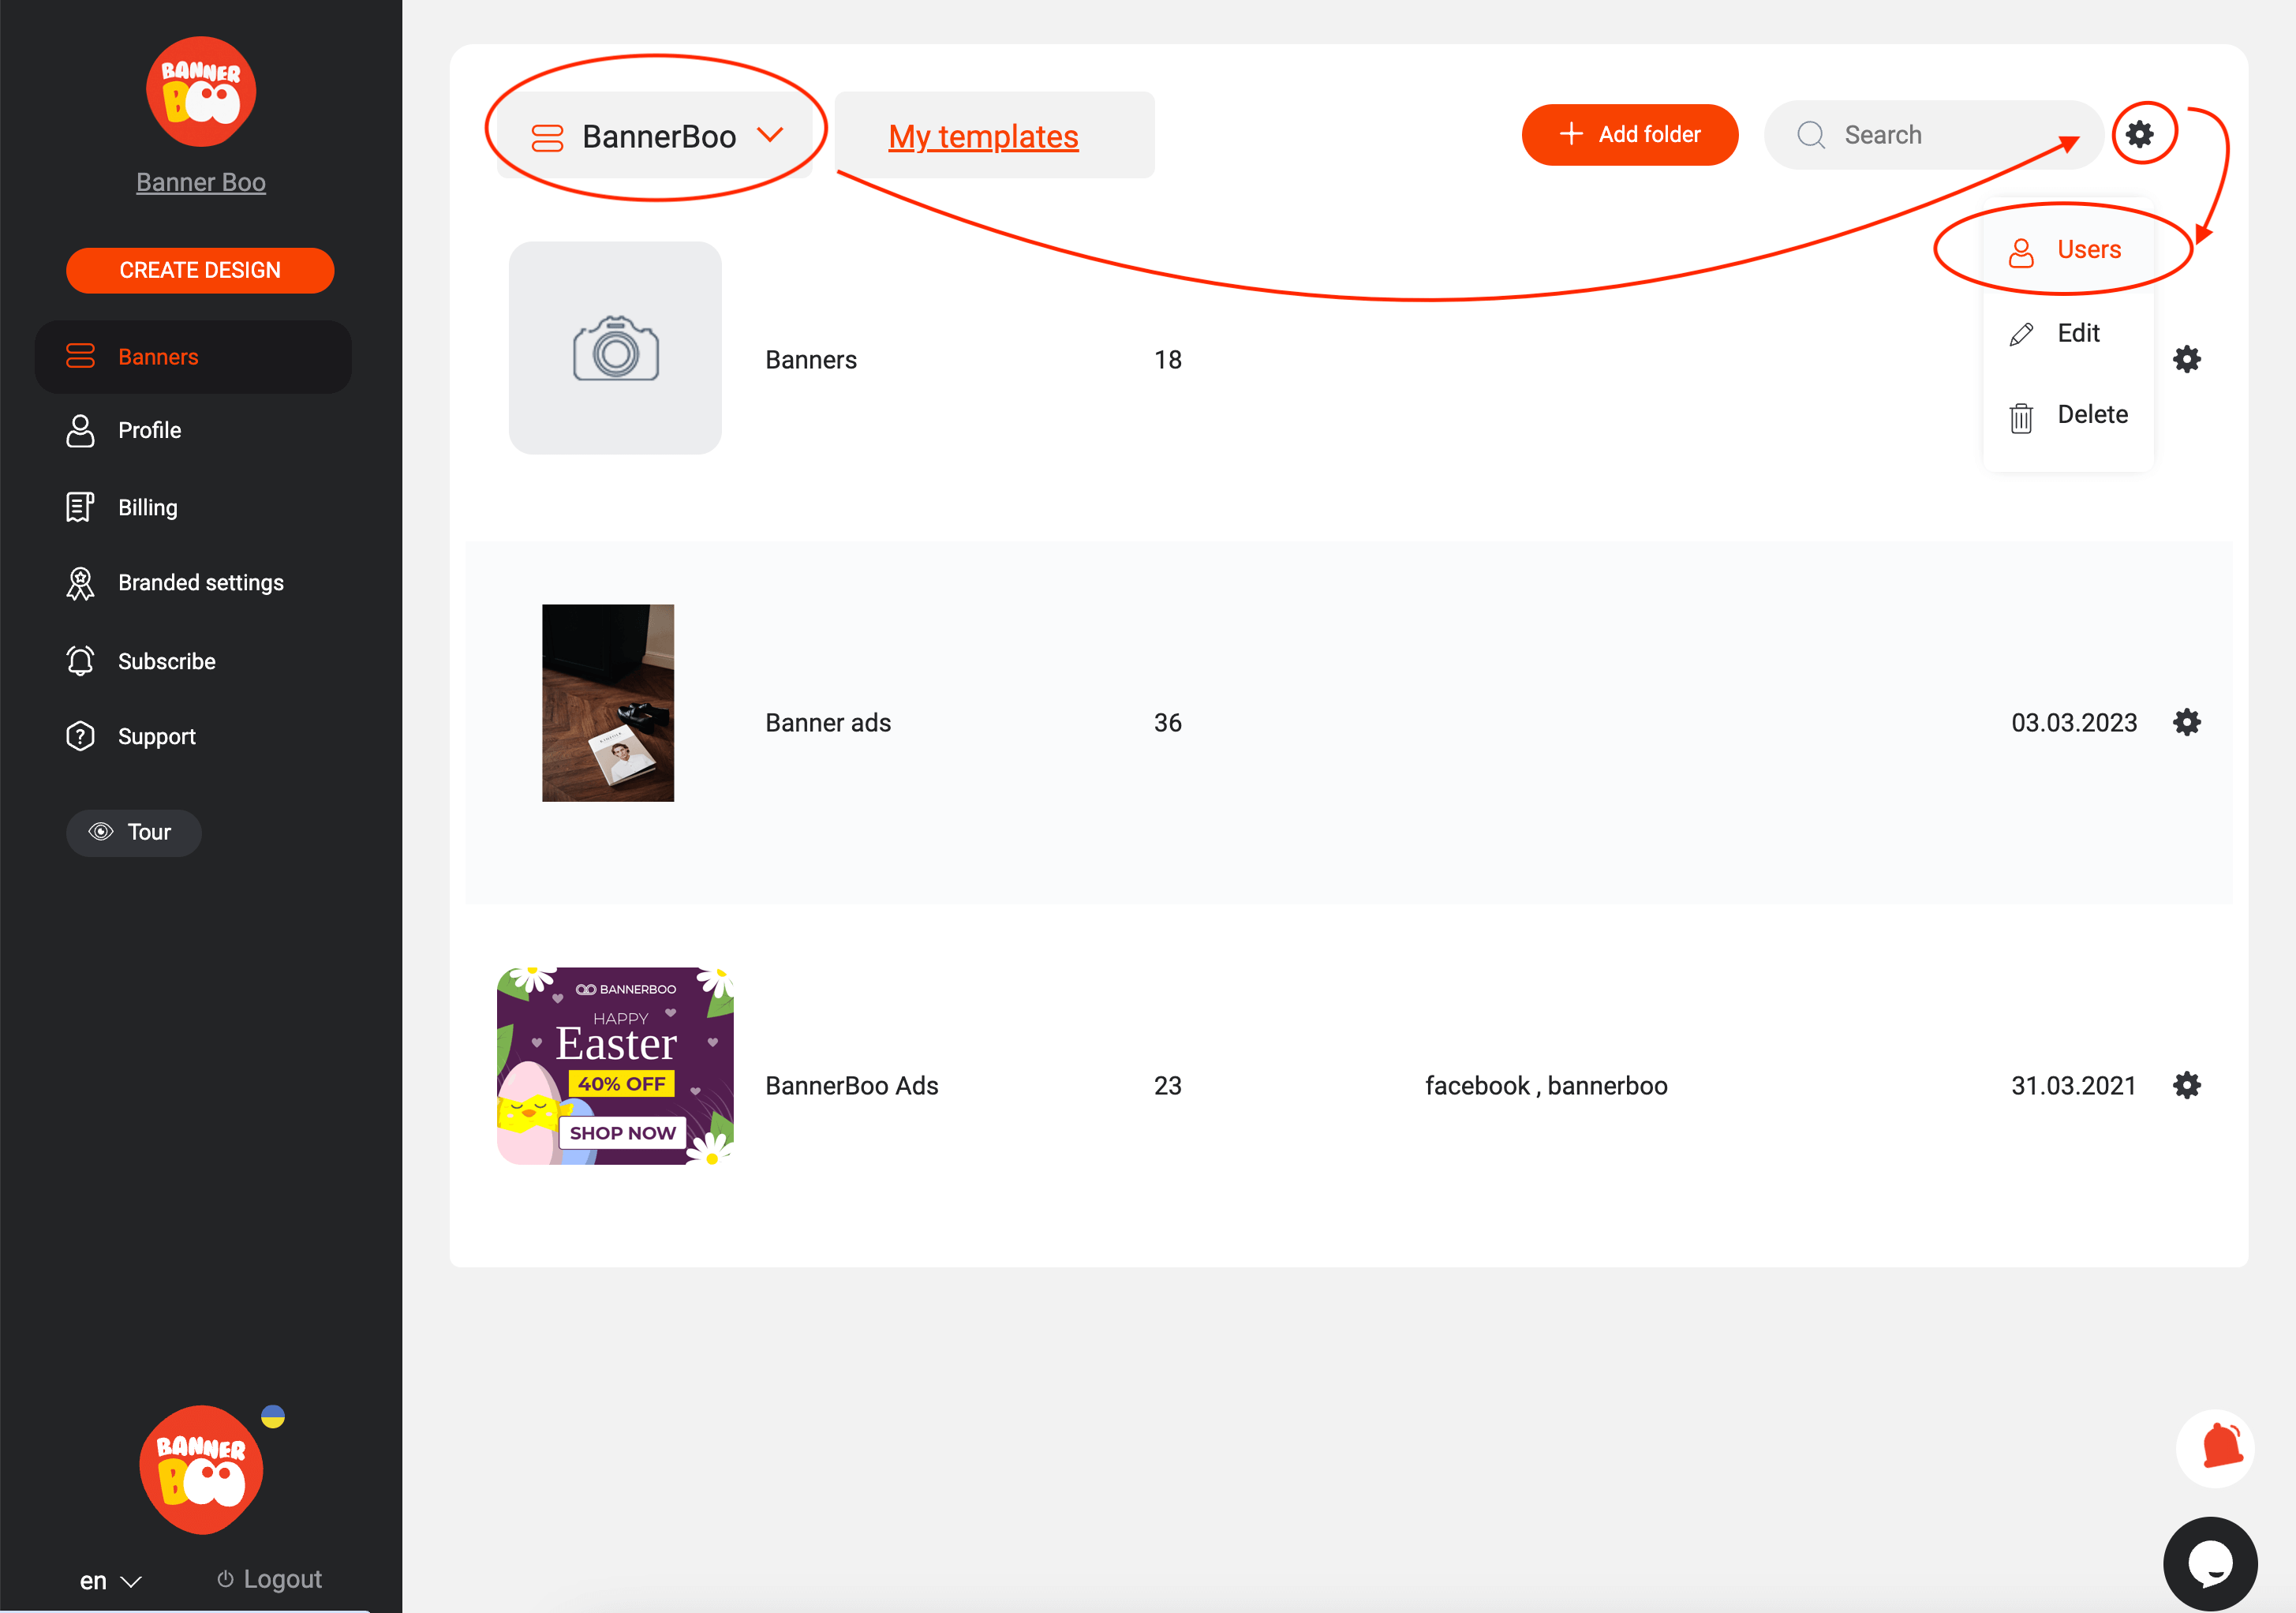Click the 03.03.2023 date of Banner ads
Screen dimensions: 2296x1613
2074,723
